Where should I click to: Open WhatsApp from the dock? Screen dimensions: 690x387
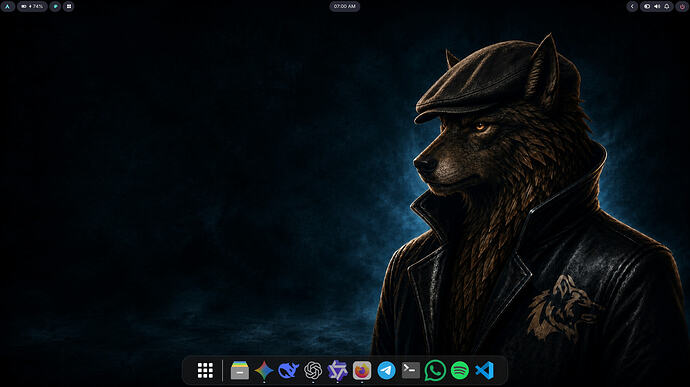pyautogui.click(x=435, y=370)
